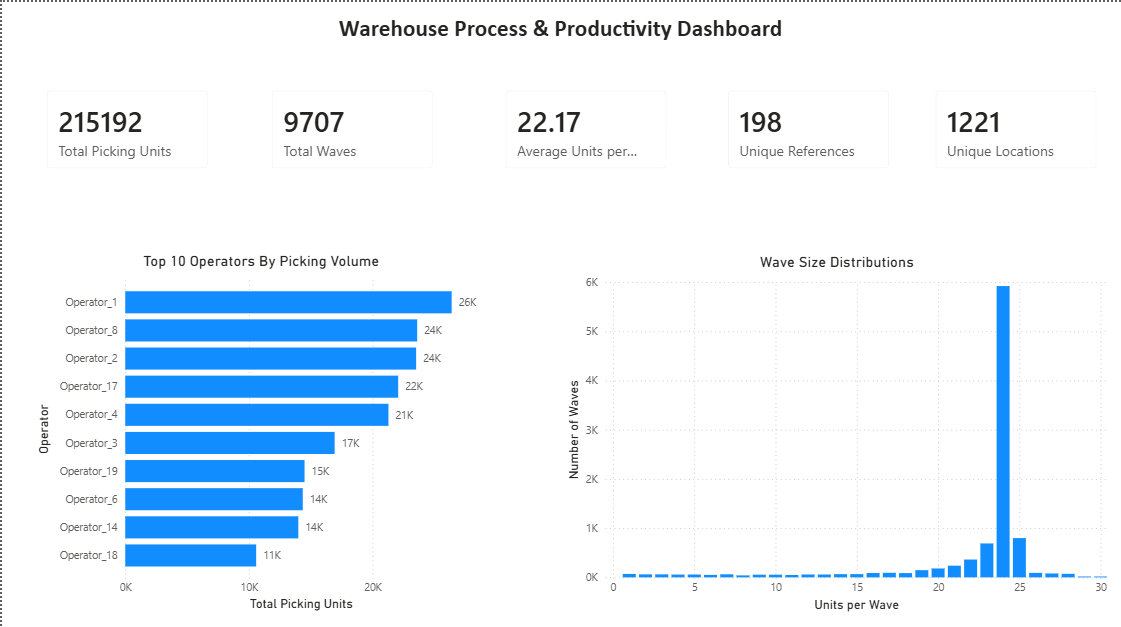Image resolution: width=1121 pixels, height=627 pixels.
Task: Select the Operator_18 bar
Action: 190,556
